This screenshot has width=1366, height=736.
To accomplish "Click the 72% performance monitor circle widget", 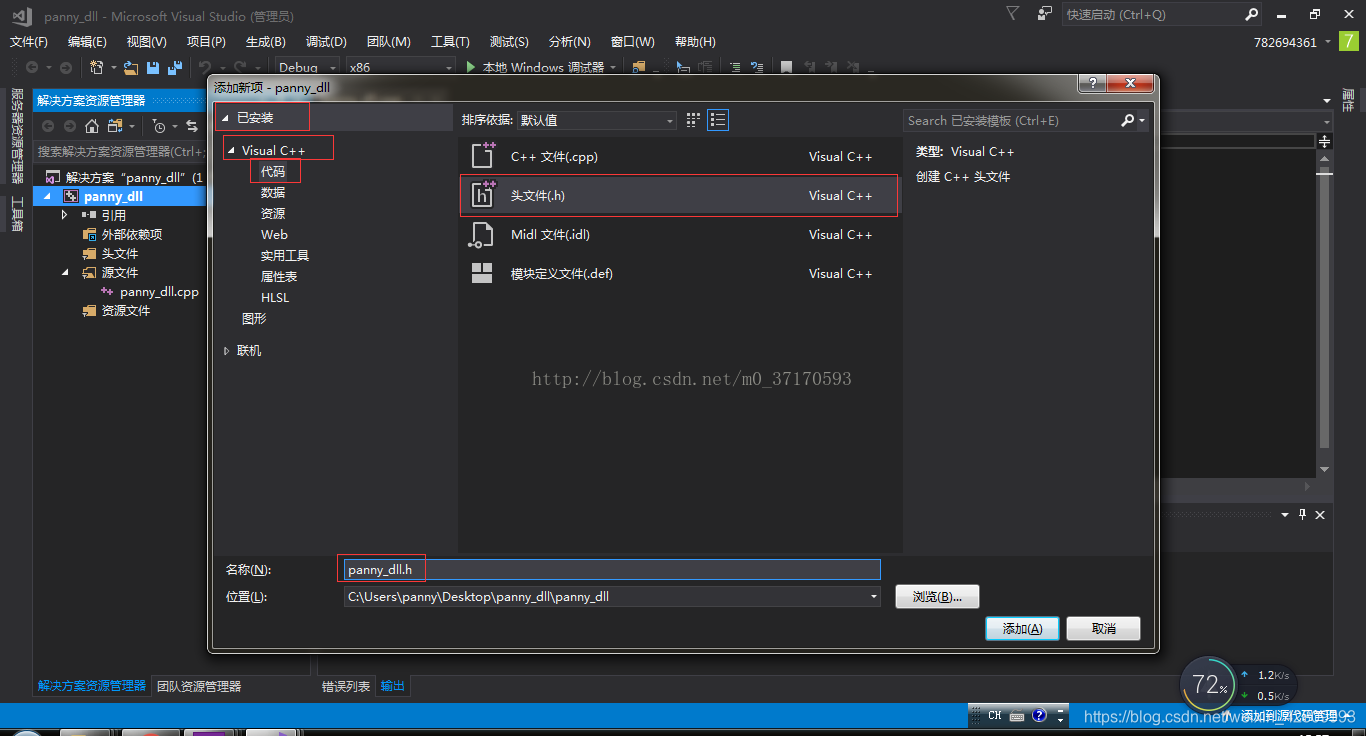I will [1208, 684].
